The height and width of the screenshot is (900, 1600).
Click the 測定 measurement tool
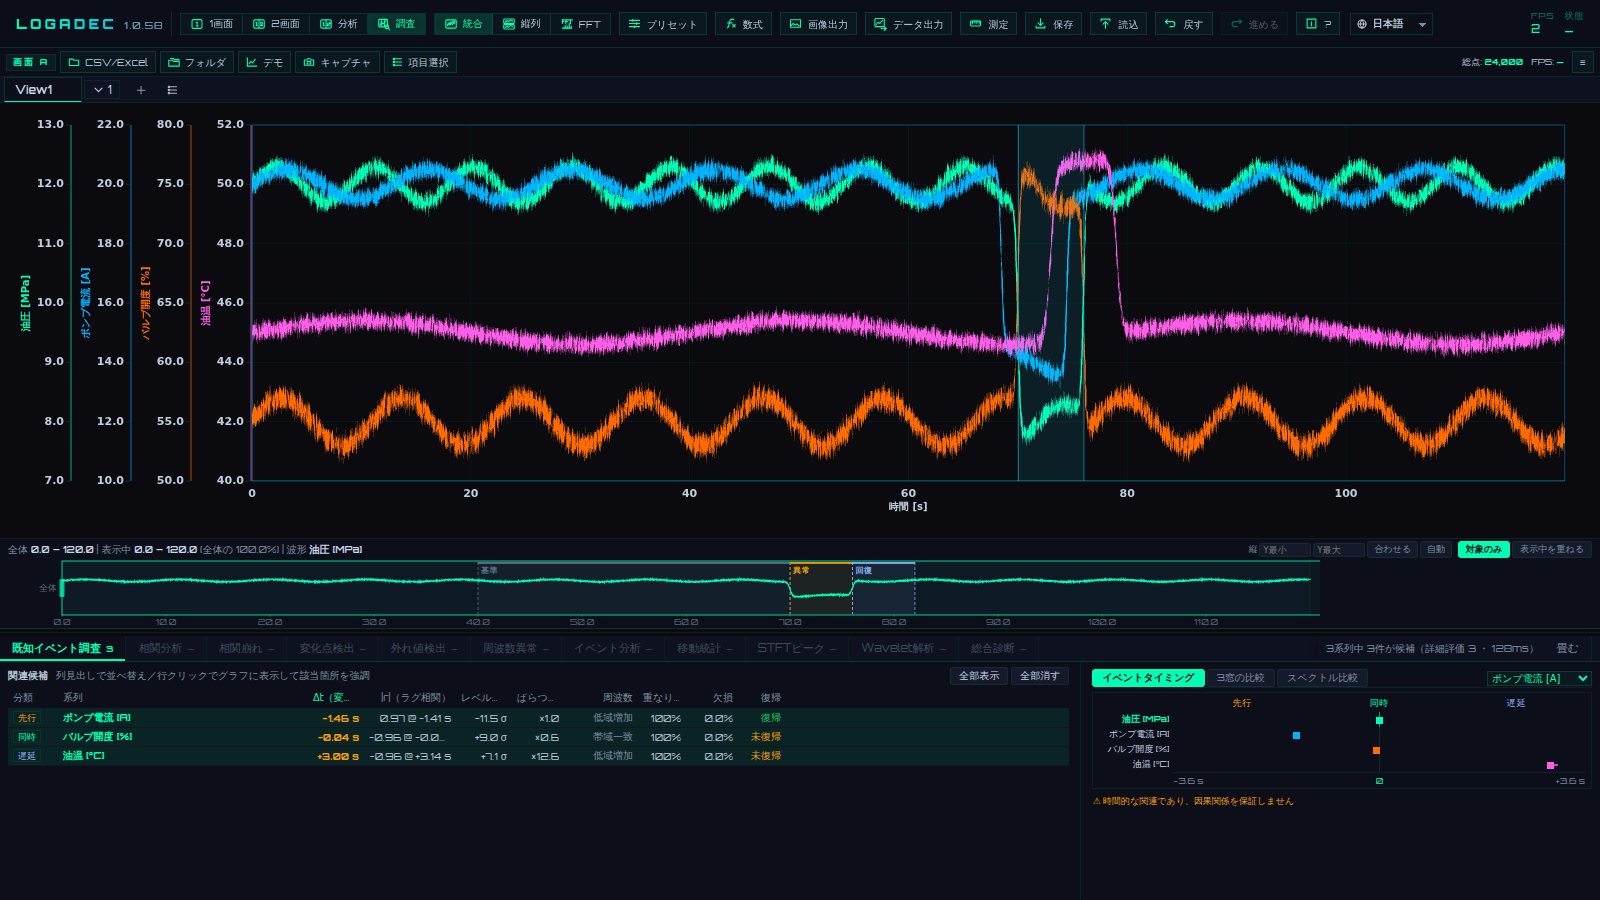coord(989,24)
